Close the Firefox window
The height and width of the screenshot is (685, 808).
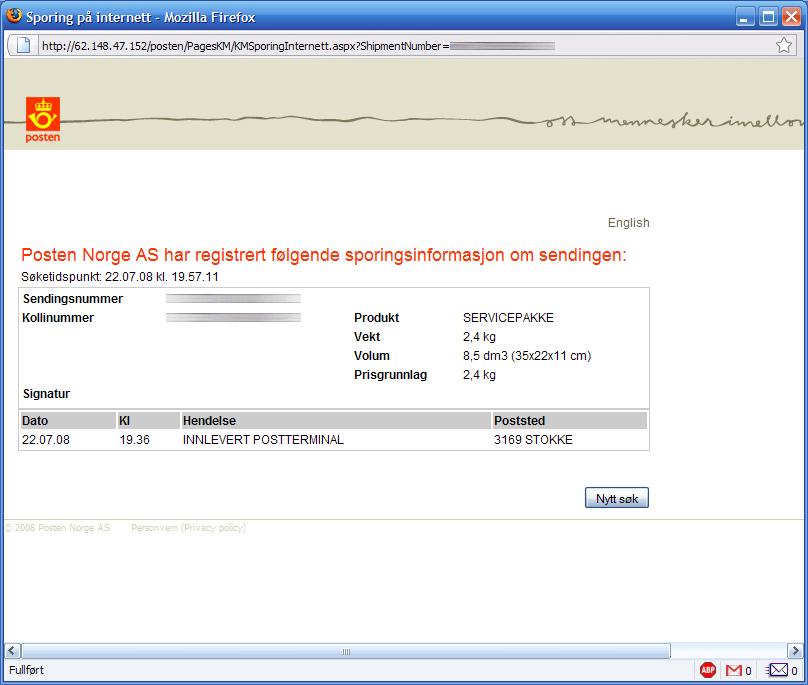pyautogui.click(x=792, y=17)
